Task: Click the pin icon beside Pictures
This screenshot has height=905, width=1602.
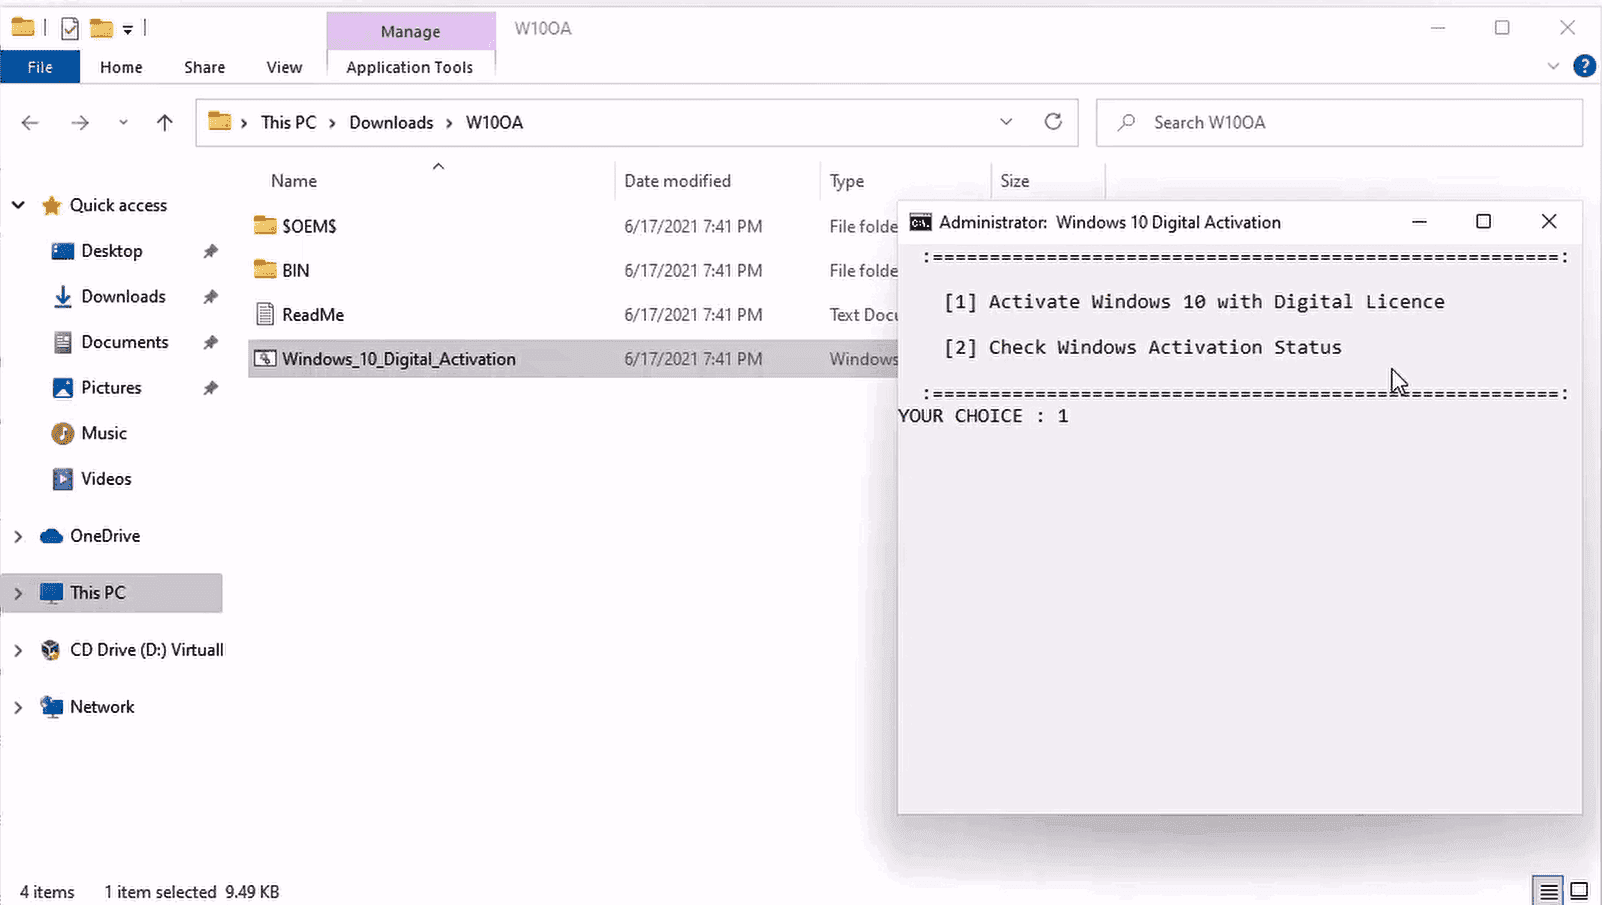Action: click(210, 388)
